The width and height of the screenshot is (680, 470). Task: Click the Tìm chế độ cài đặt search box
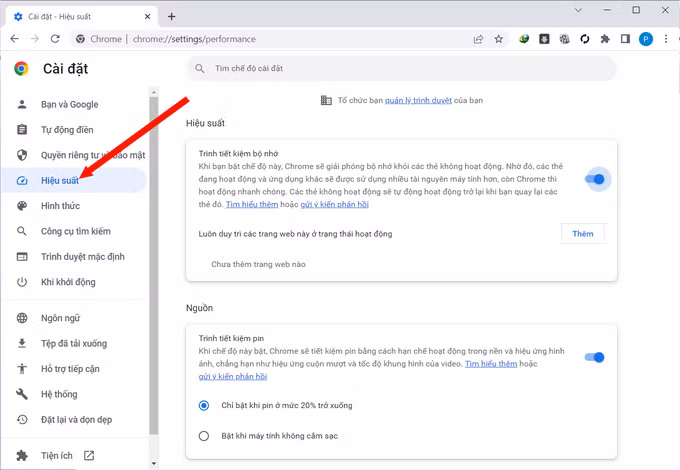coord(400,68)
